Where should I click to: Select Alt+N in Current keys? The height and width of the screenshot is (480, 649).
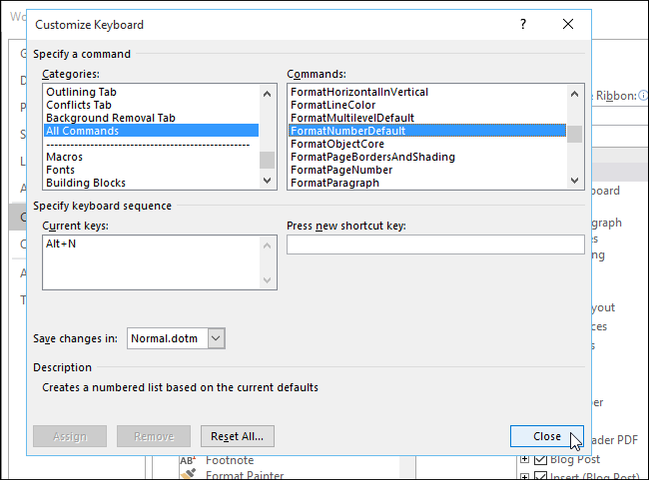(x=61, y=244)
